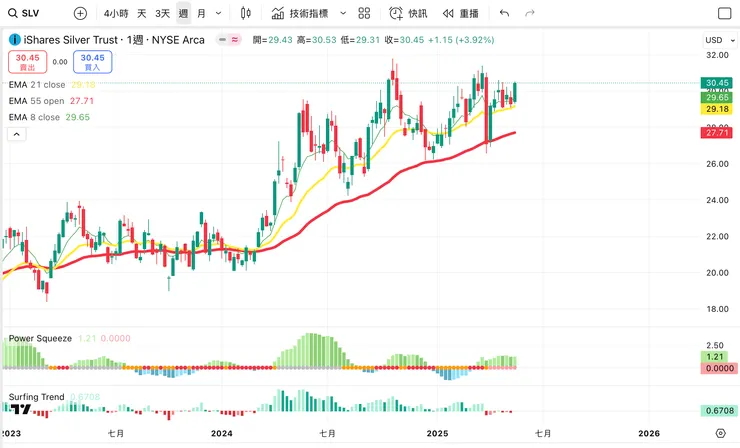
Task: Expand the interval dropdown after 月
Action: pyautogui.click(x=219, y=13)
